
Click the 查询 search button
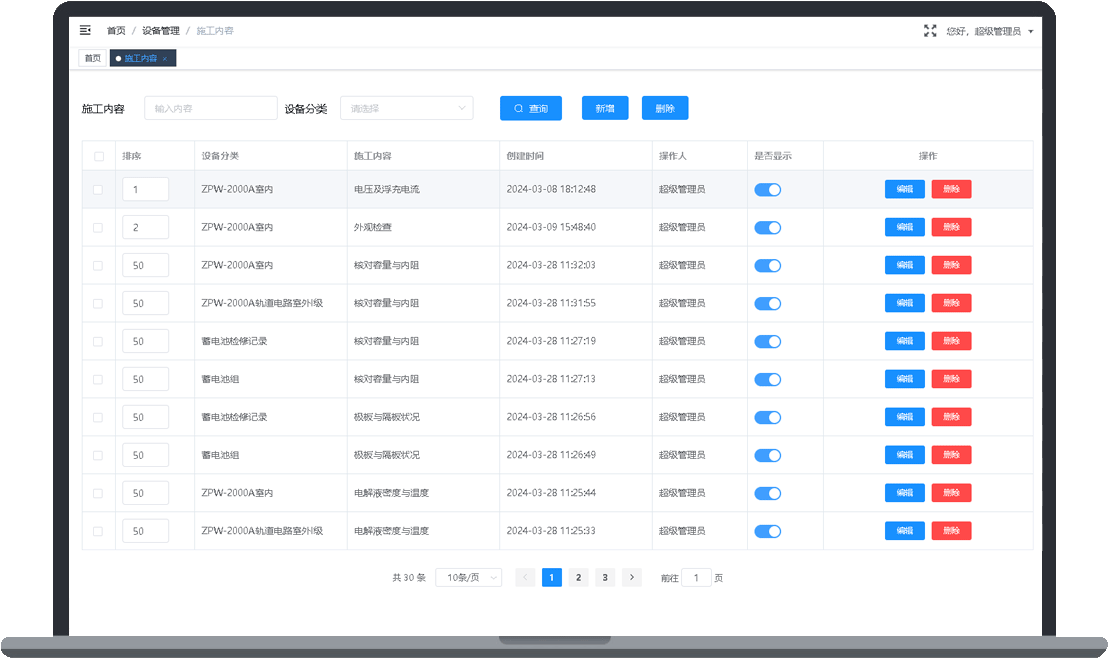530,108
